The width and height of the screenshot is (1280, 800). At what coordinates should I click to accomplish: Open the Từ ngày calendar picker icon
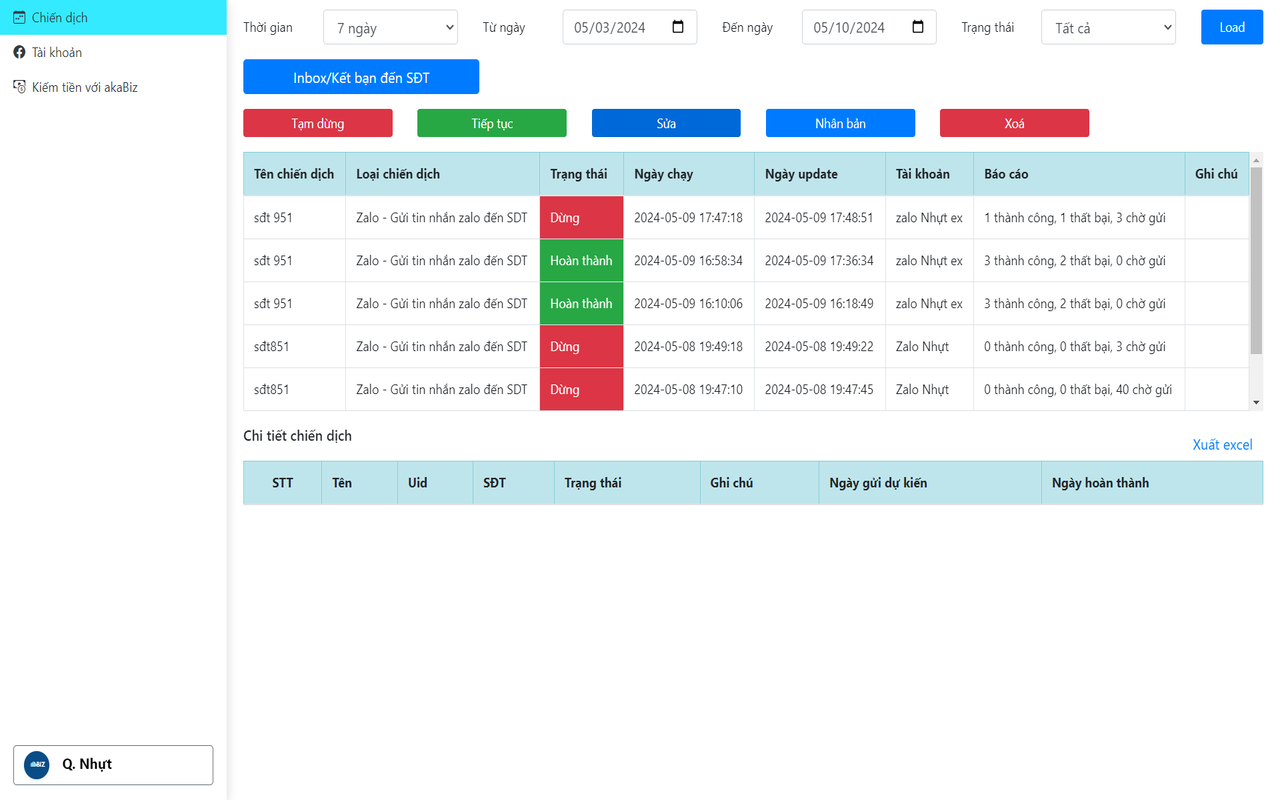[678, 27]
